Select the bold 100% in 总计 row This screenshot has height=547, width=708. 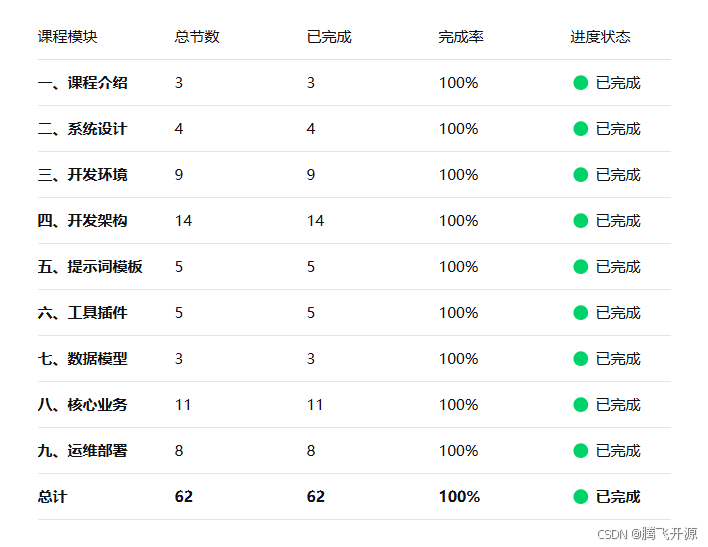459,496
